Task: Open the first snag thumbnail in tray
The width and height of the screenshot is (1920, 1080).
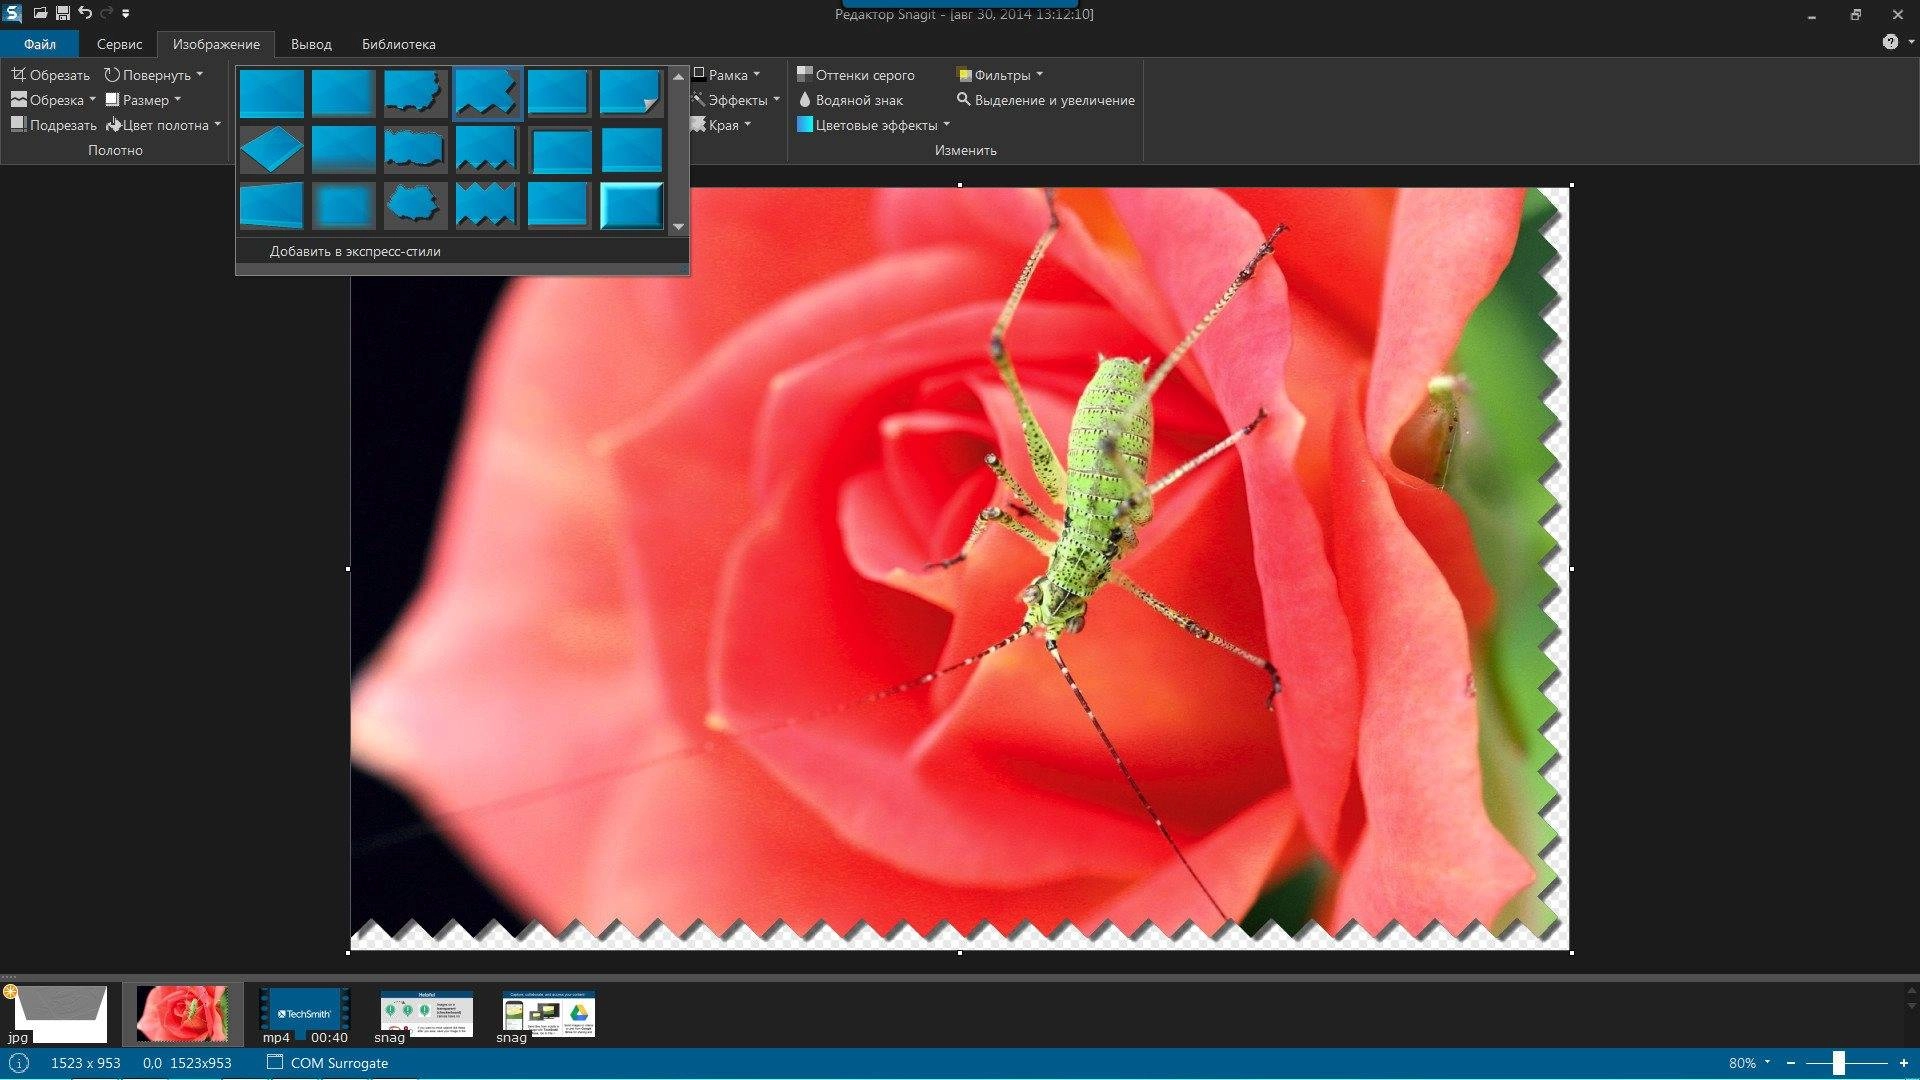Action: click(x=426, y=1015)
